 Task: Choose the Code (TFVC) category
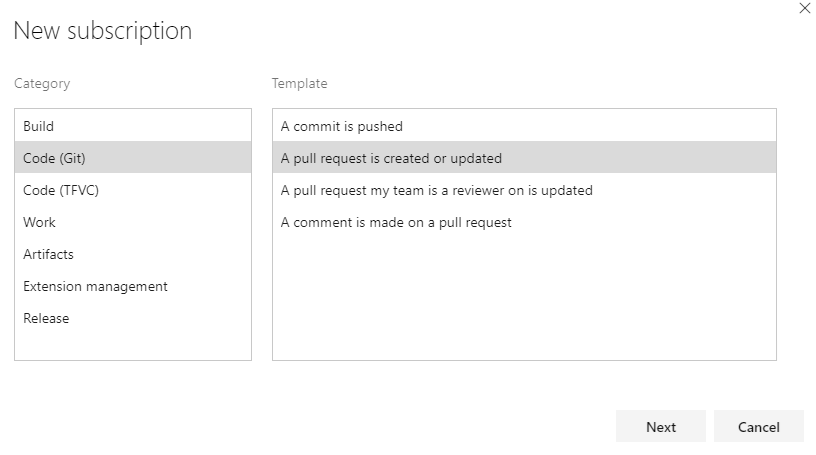(61, 190)
